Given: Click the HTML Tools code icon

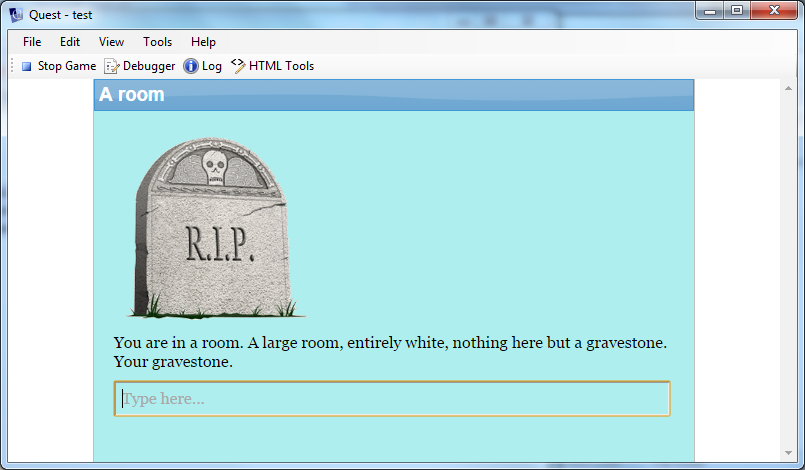Looking at the screenshot, I should tap(238, 66).
